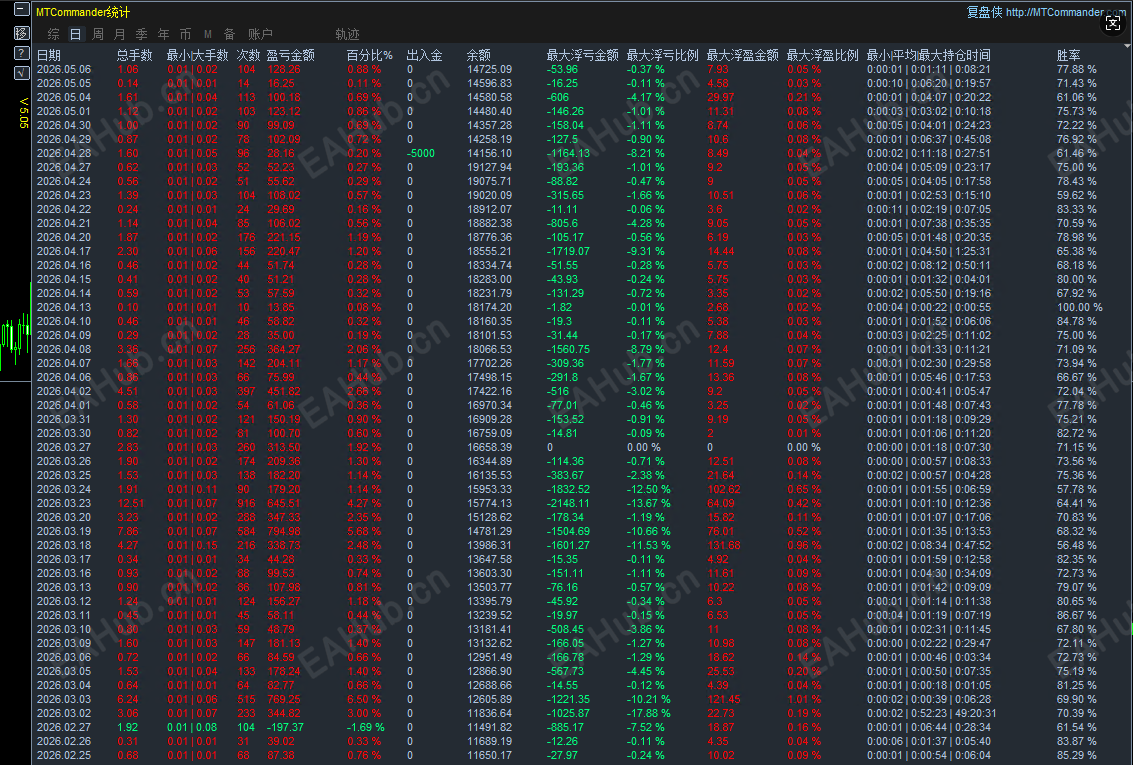Click the -2148.11 floating loss cell
This screenshot has height=766, width=1133.
pos(568,503)
